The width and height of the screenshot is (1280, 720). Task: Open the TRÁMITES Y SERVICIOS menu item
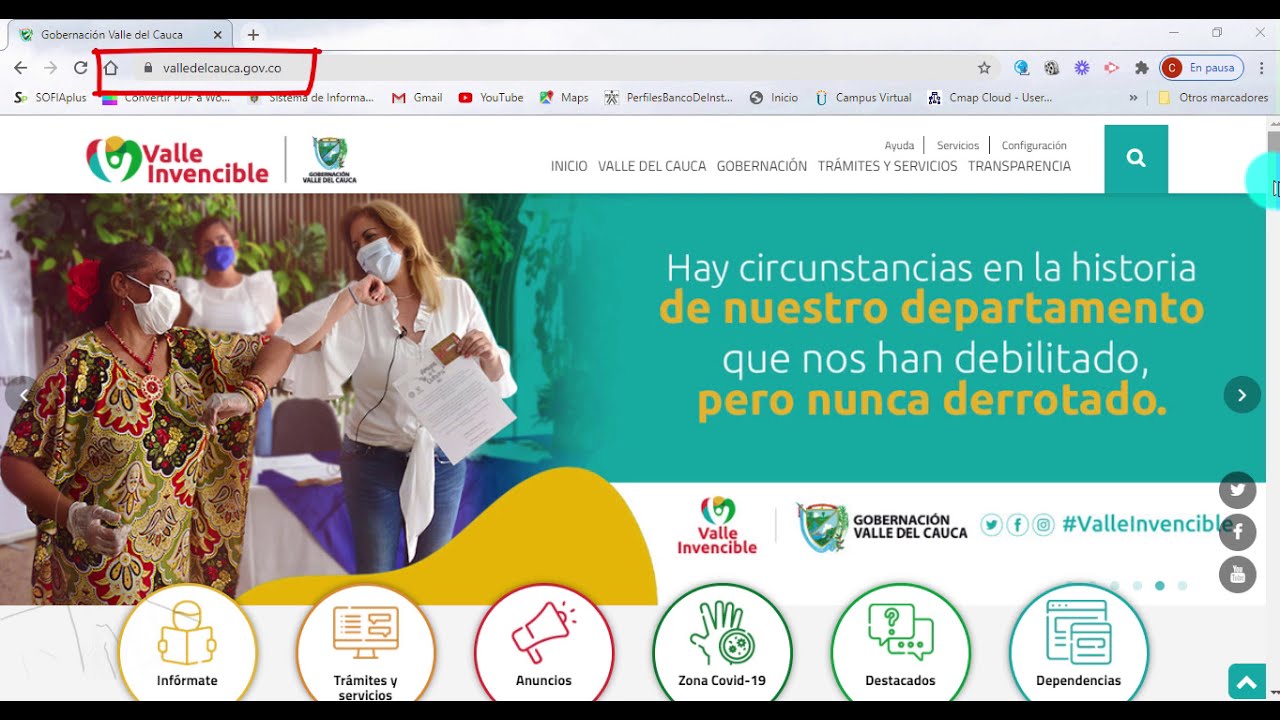(887, 166)
